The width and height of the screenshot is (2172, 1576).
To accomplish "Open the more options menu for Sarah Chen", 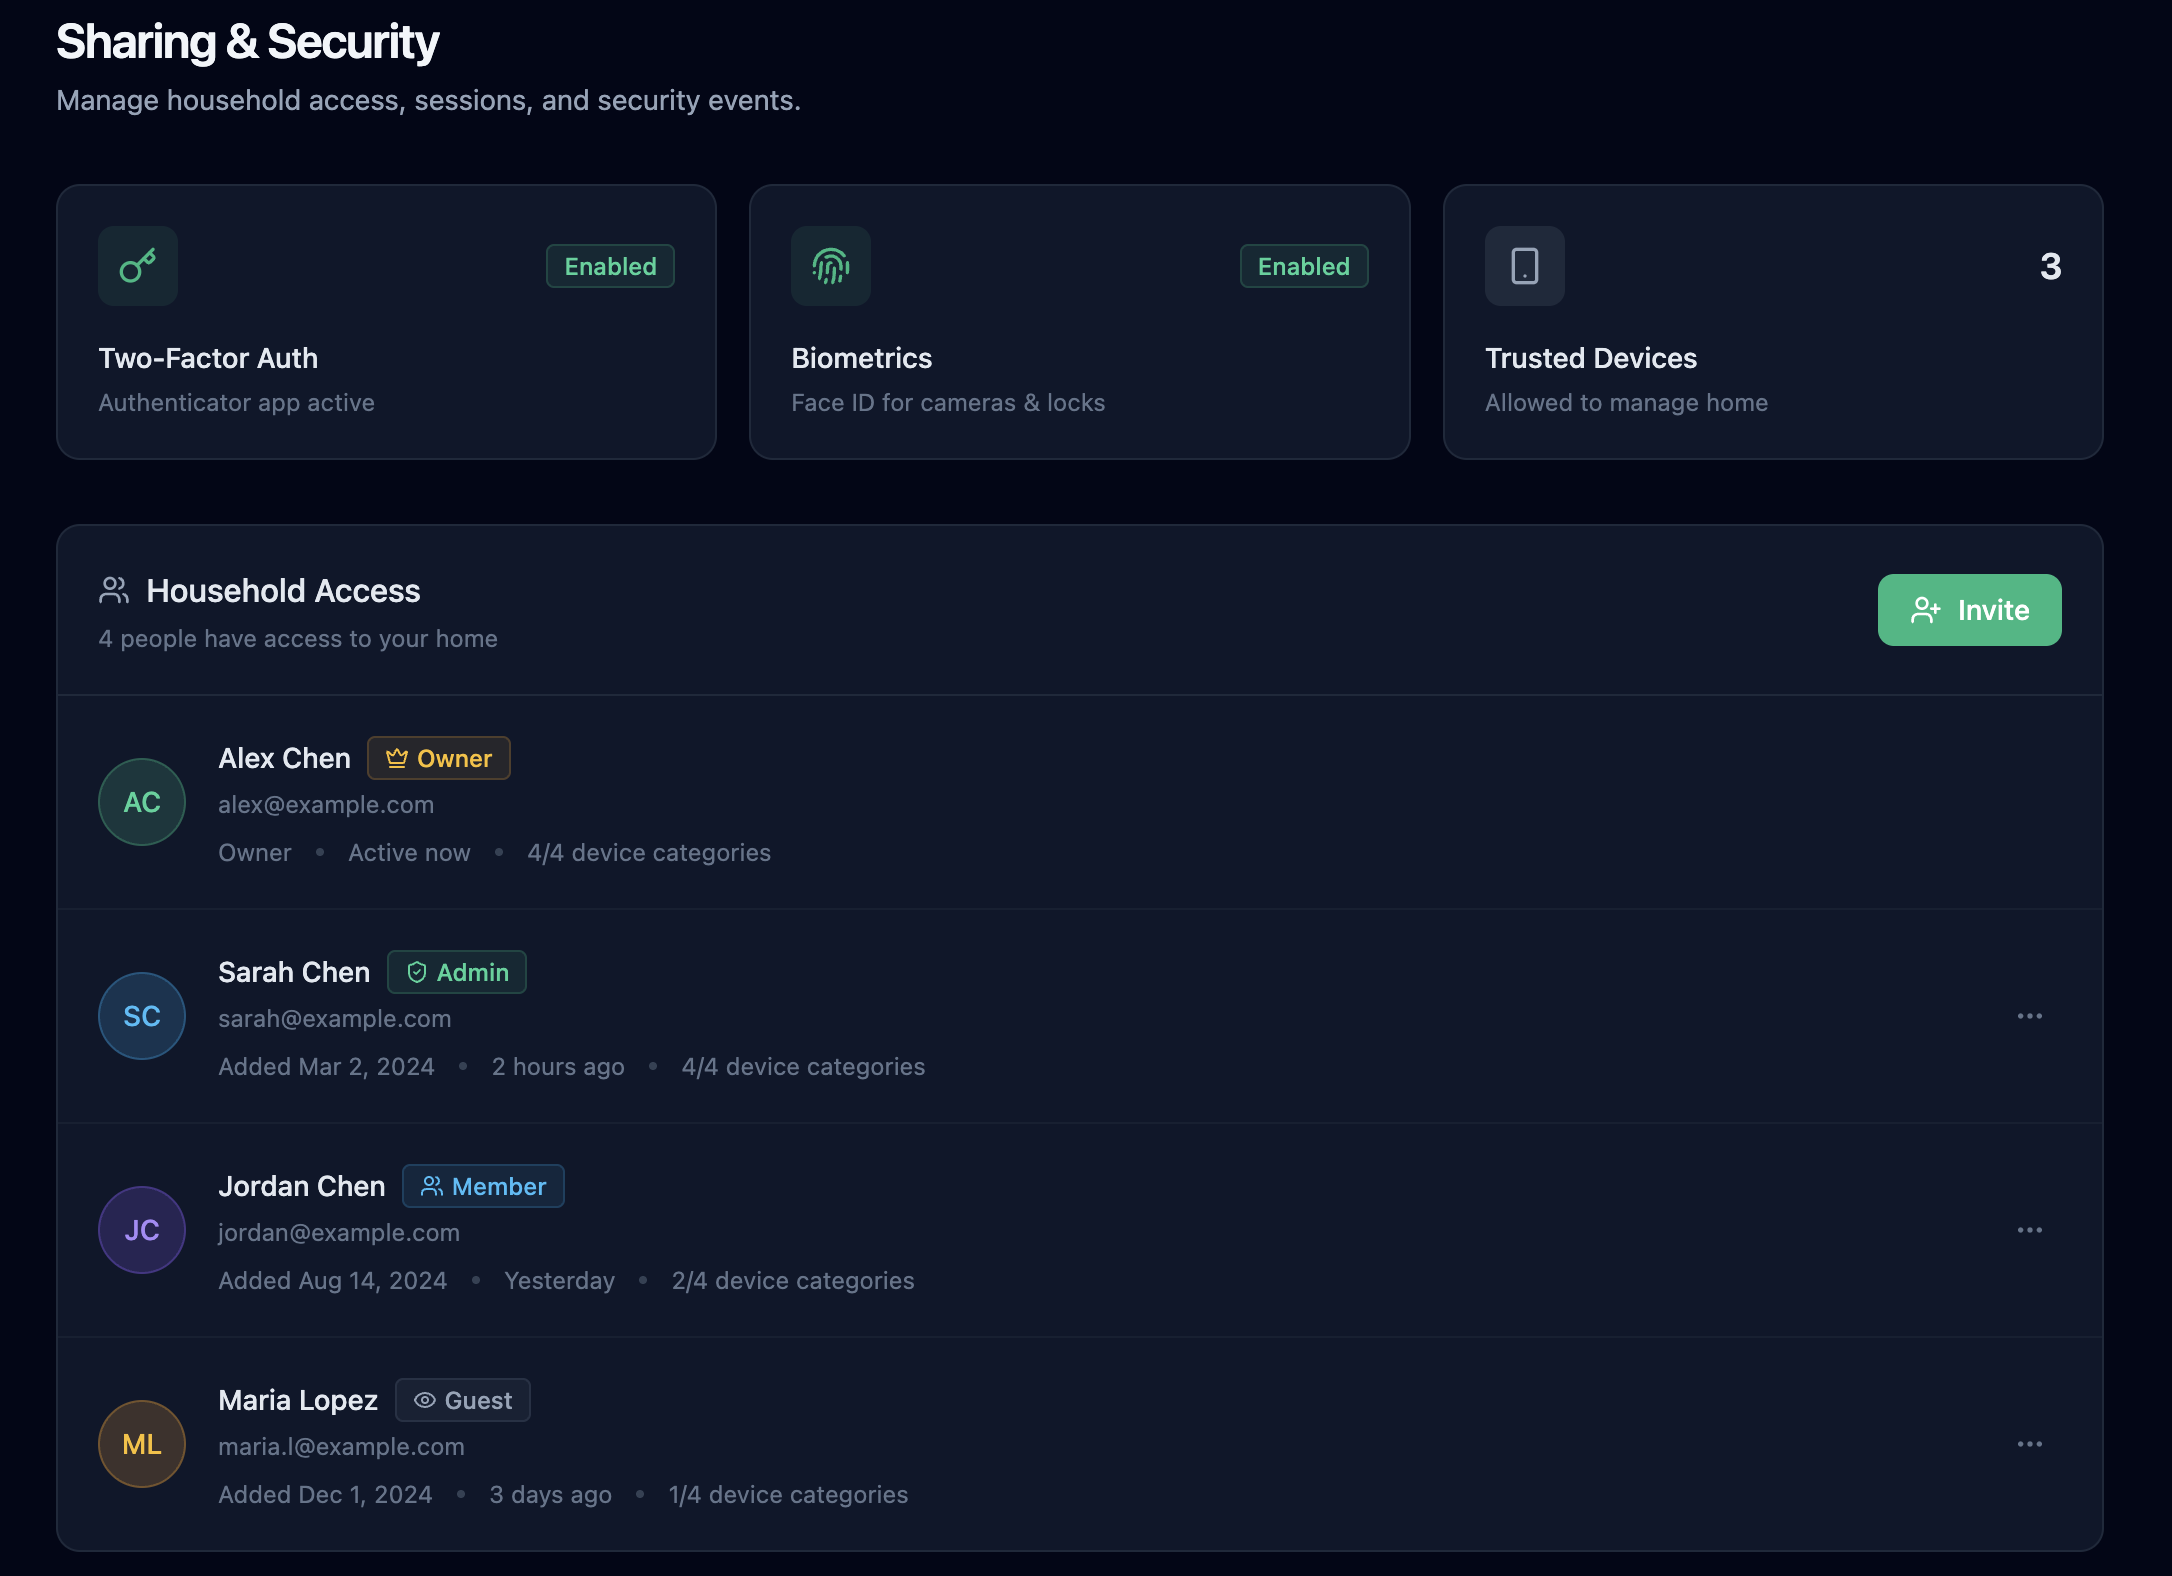I will pyautogui.click(x=2030, y=1016).
